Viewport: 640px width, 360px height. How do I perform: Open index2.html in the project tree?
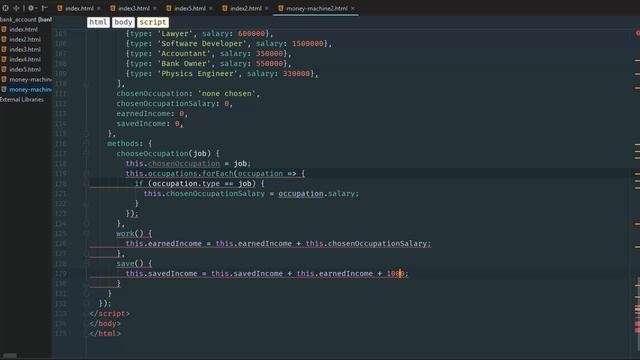click(25, 39)
